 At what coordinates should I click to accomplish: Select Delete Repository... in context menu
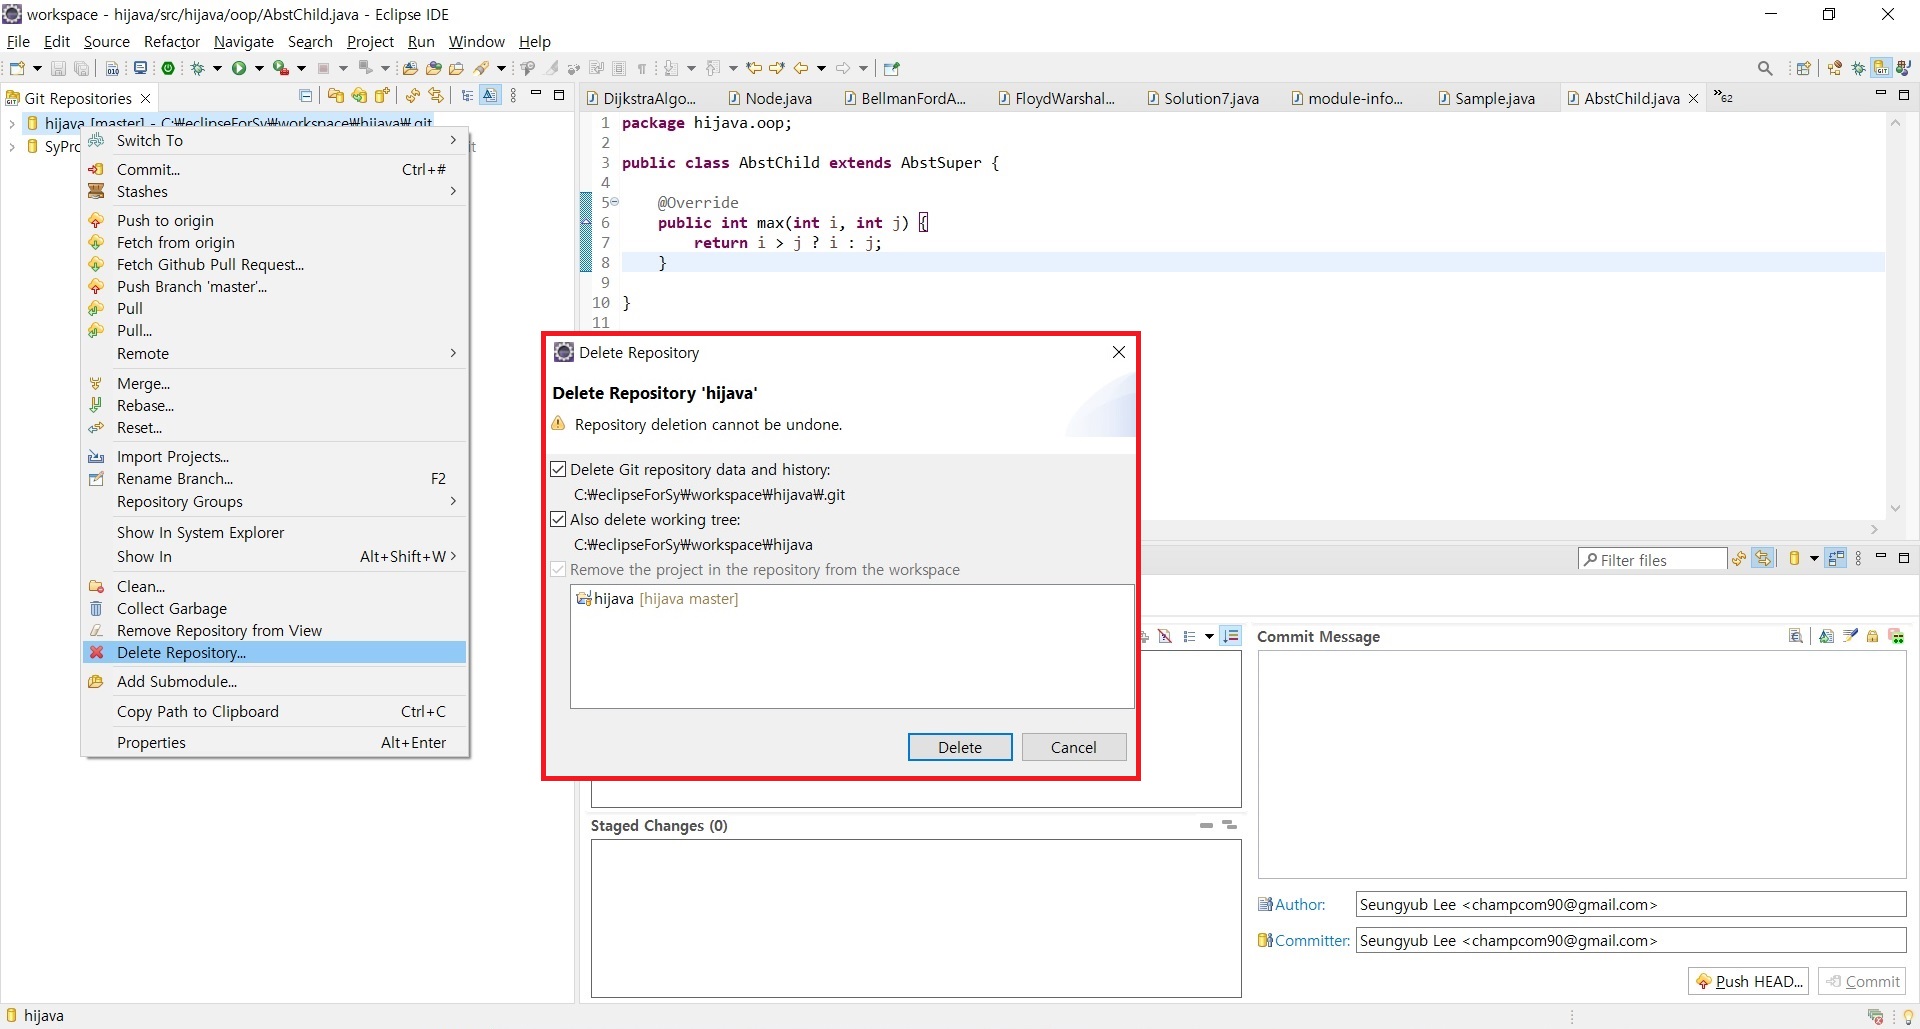[x=275, y=652]
